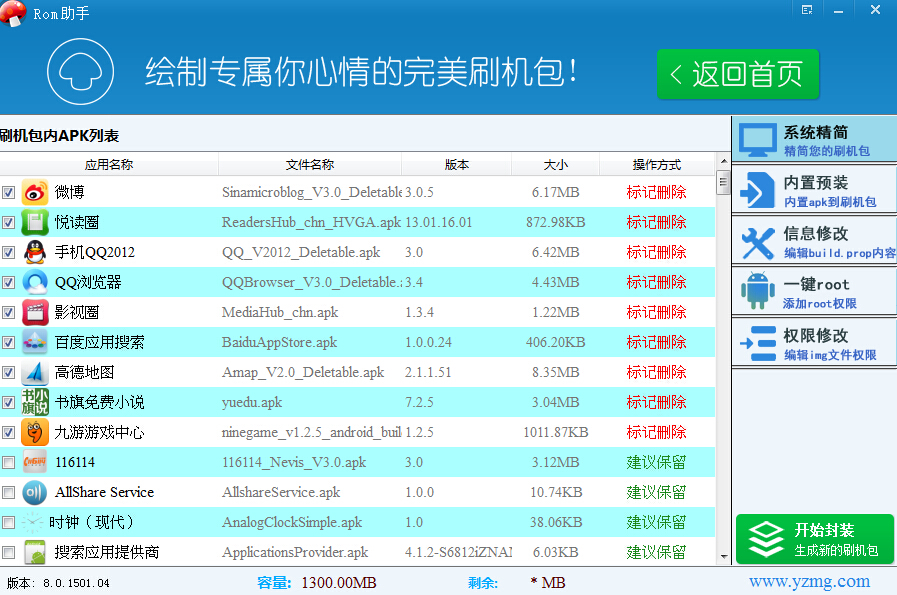
Task: Click the 返回首页 green button
Action: click(x=738, y=74)
